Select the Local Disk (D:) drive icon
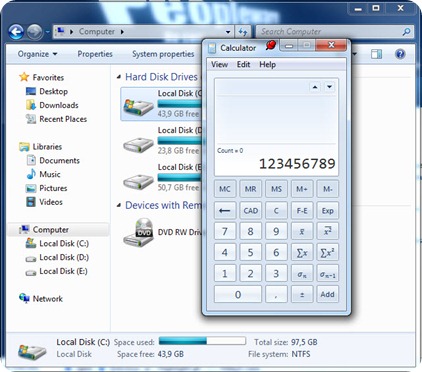 (138, 145)
